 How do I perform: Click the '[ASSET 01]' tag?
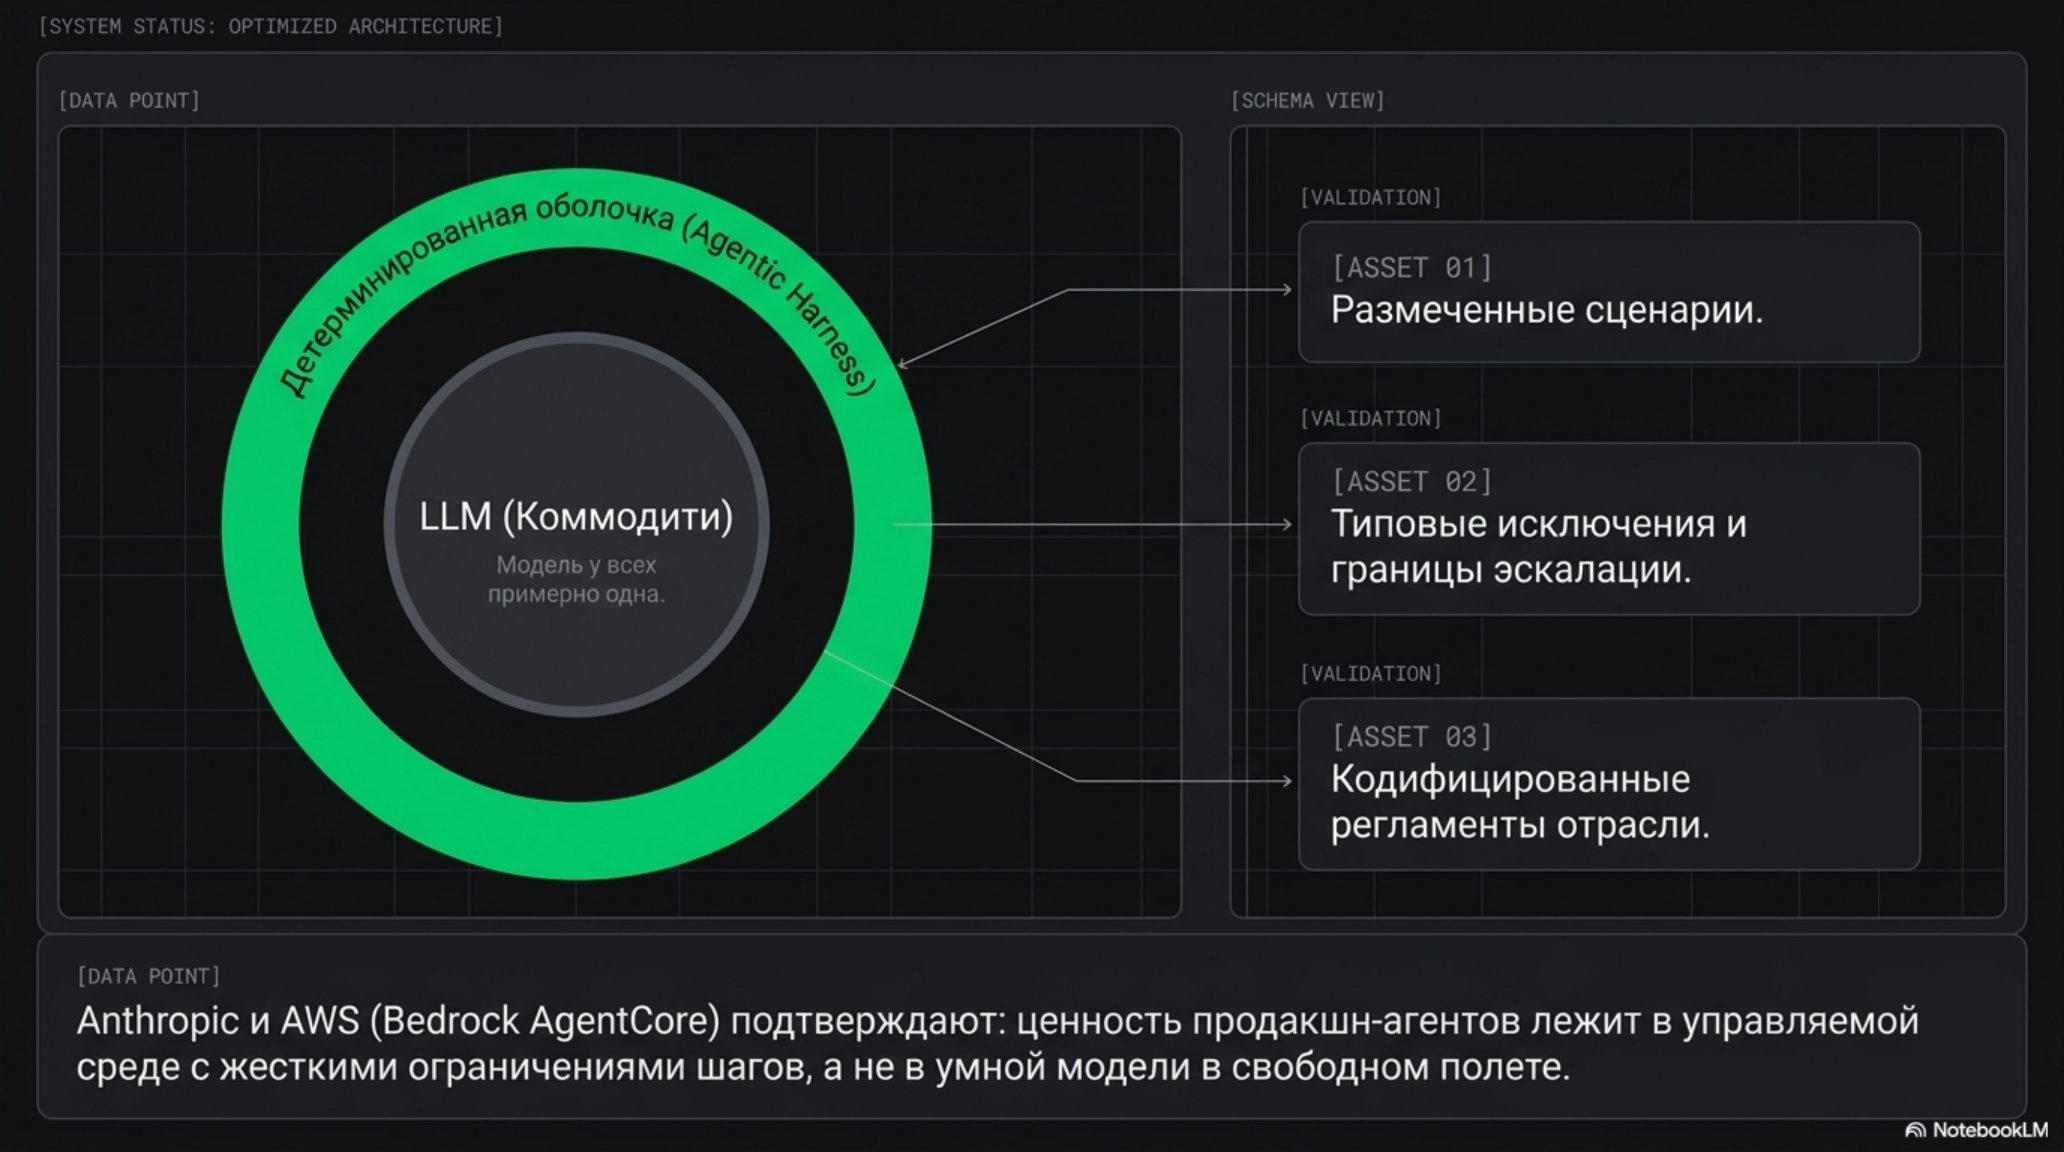pos(1411,267)
